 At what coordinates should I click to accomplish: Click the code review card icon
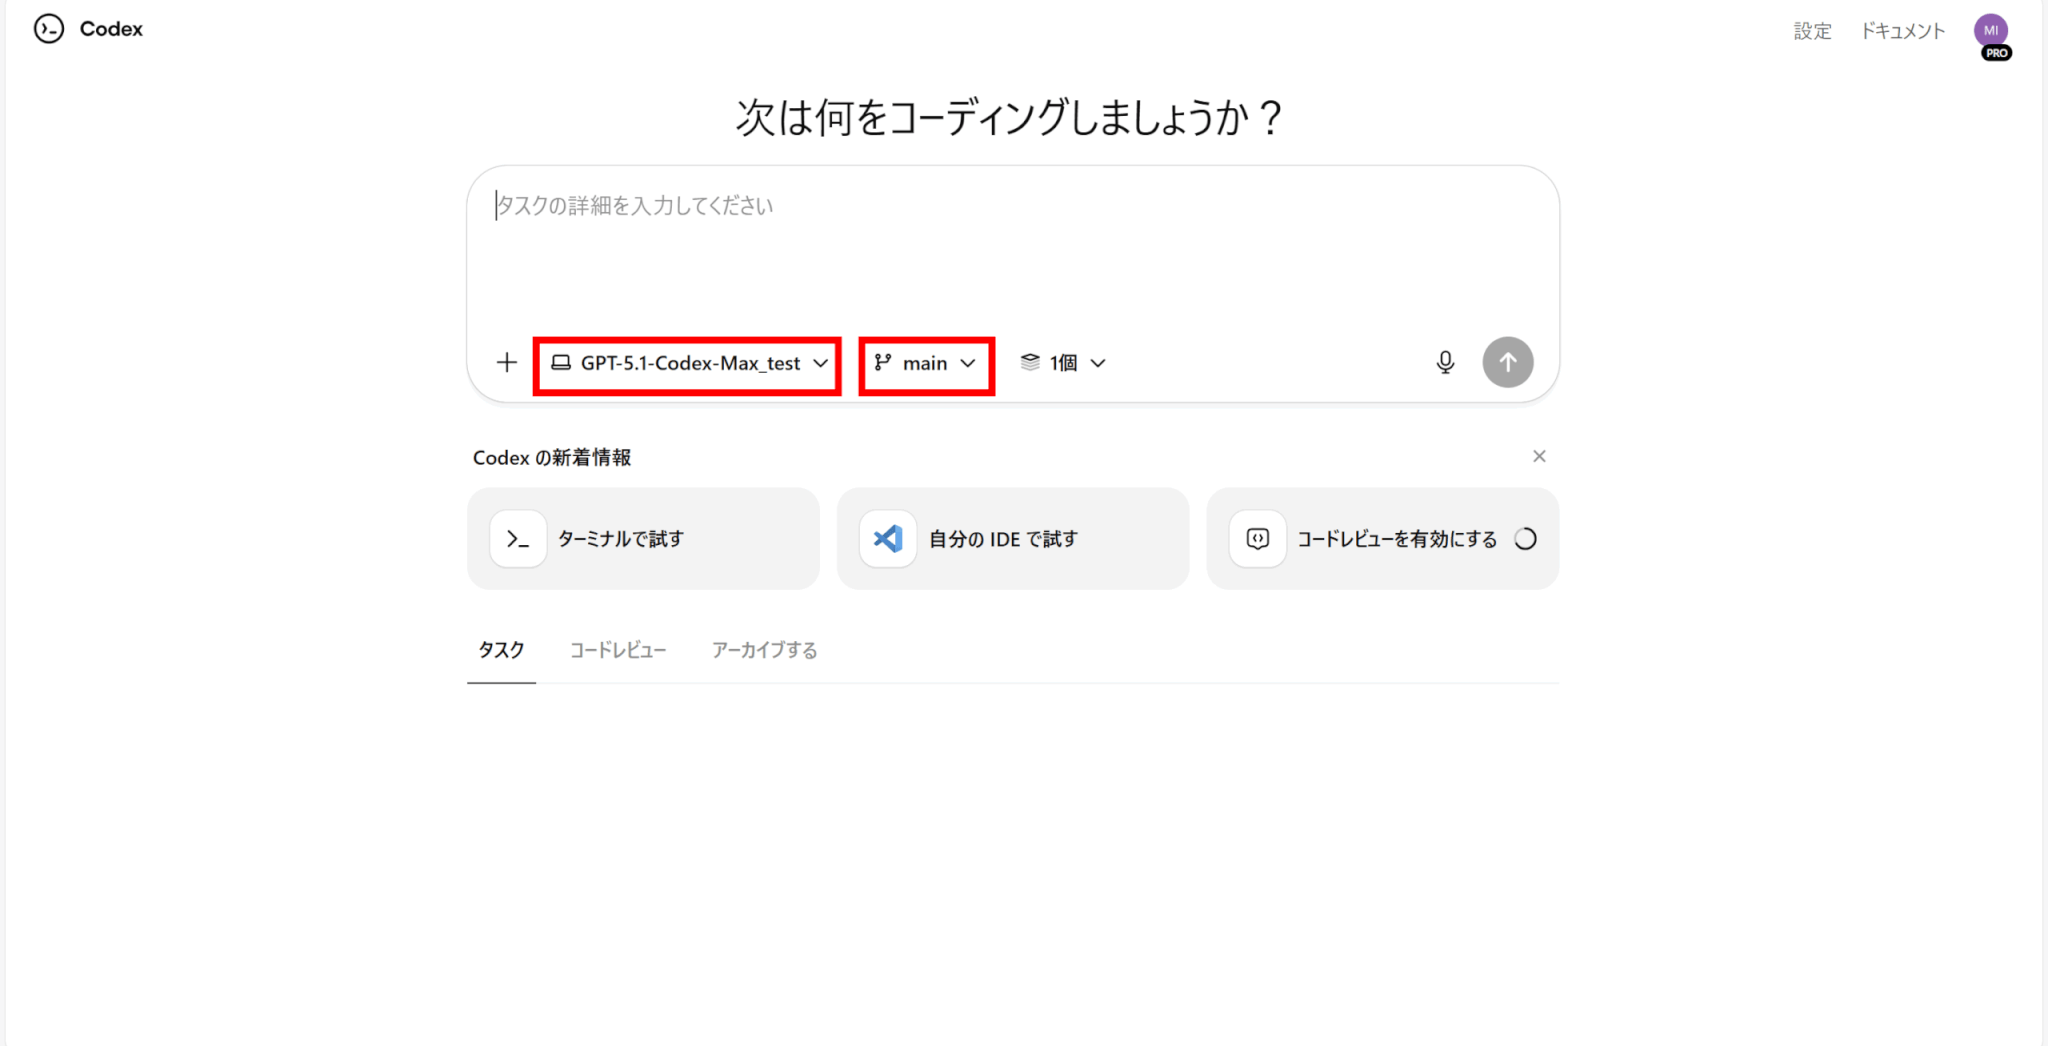tap(1257, 539)
